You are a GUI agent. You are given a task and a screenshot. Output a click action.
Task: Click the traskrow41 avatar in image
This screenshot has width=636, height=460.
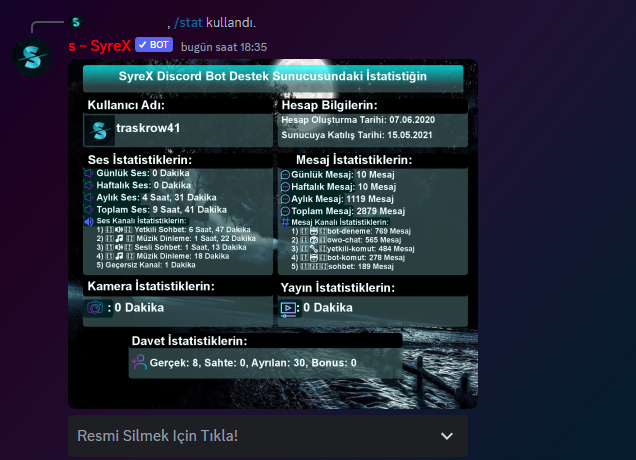99,130
